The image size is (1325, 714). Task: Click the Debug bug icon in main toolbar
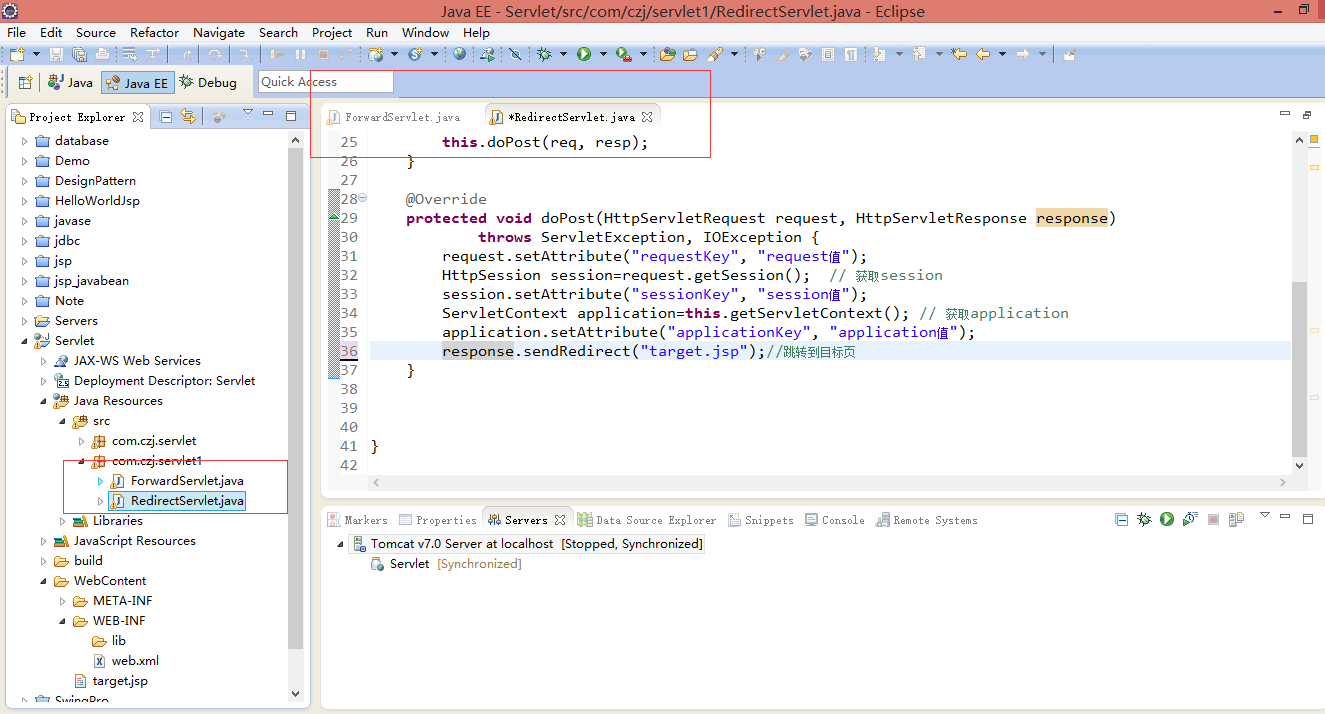[545, 54]
